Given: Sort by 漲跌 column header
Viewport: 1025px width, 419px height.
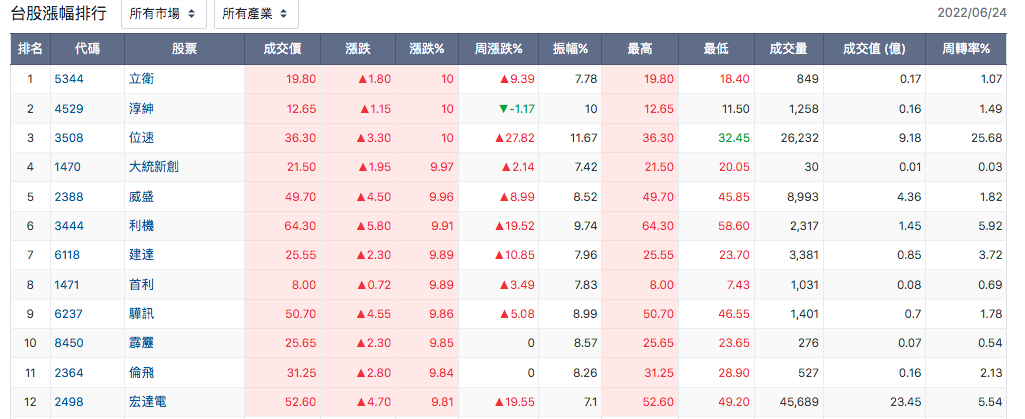Looking at the screenshot, I should pyautogui.click(x=358, y=49).
